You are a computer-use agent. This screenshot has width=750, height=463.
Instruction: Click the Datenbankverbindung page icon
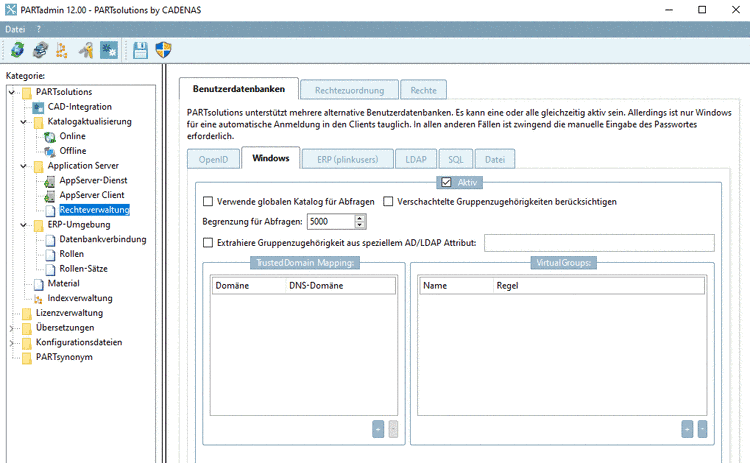click(50, 240)
